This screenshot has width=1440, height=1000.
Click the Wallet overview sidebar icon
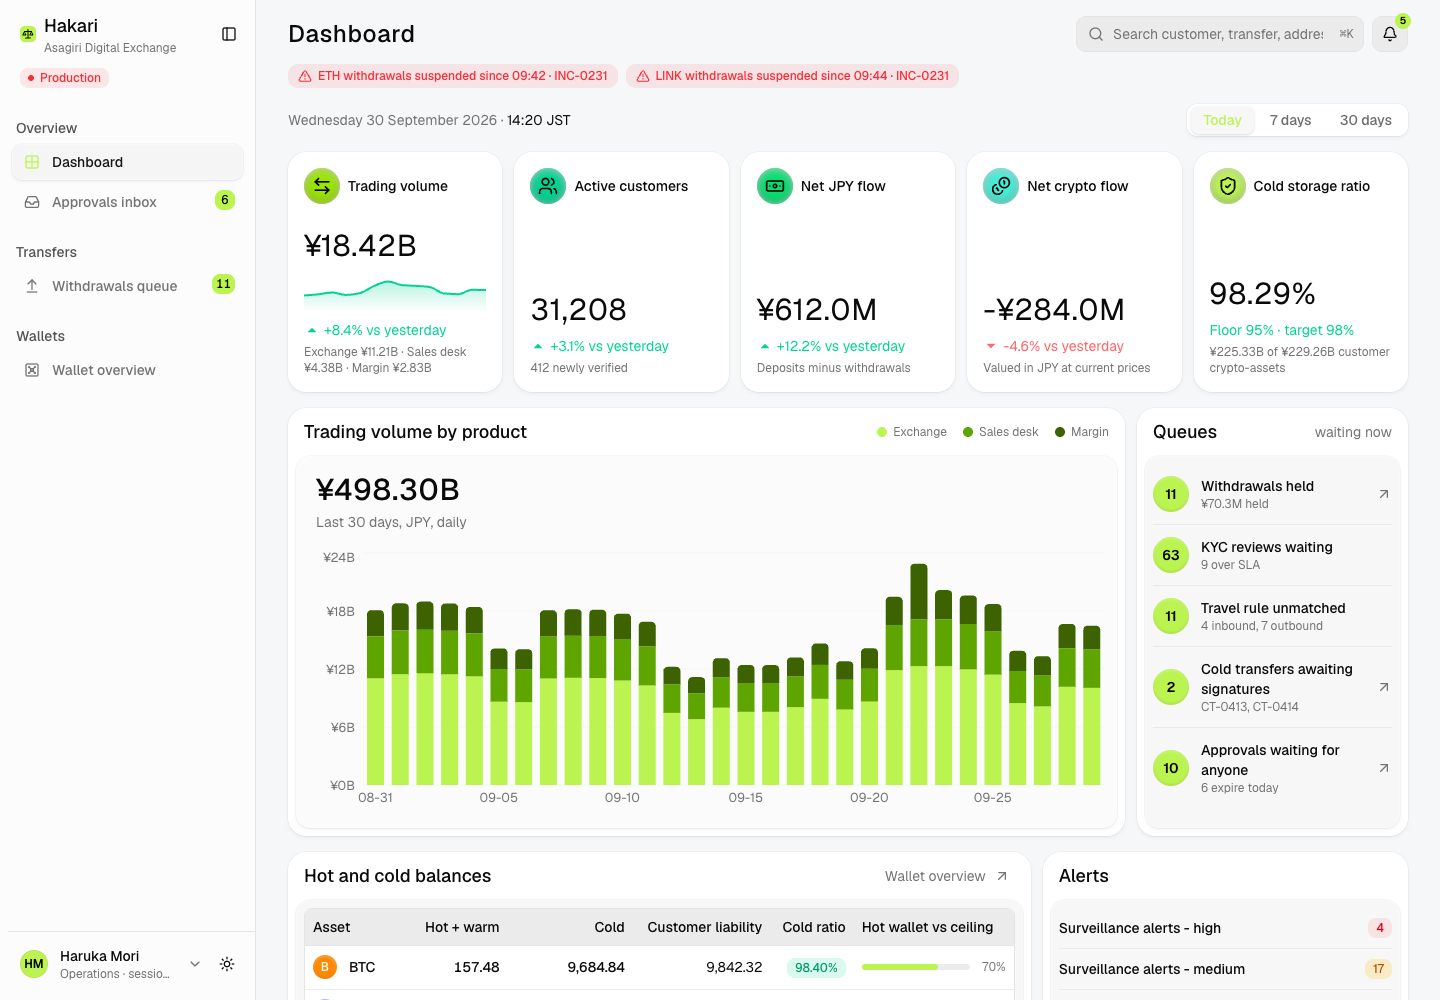coord(32,370)
